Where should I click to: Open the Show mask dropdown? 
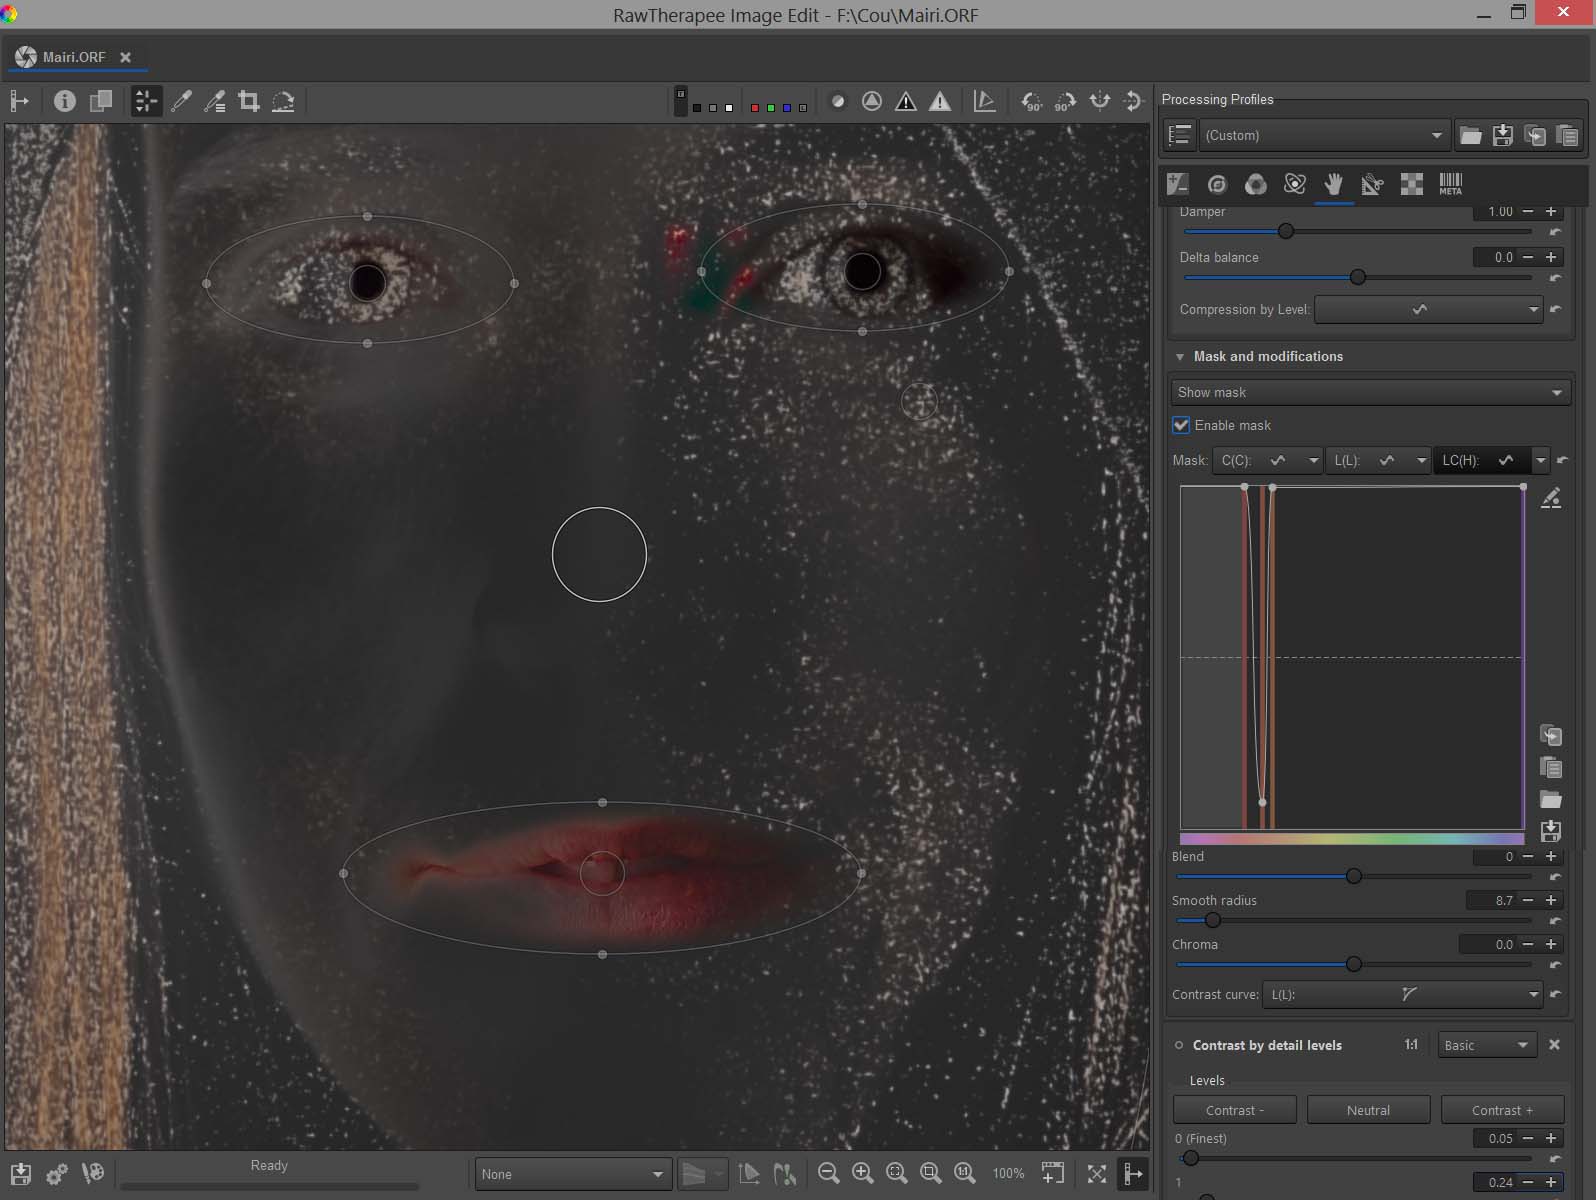tap(1369, 392)
